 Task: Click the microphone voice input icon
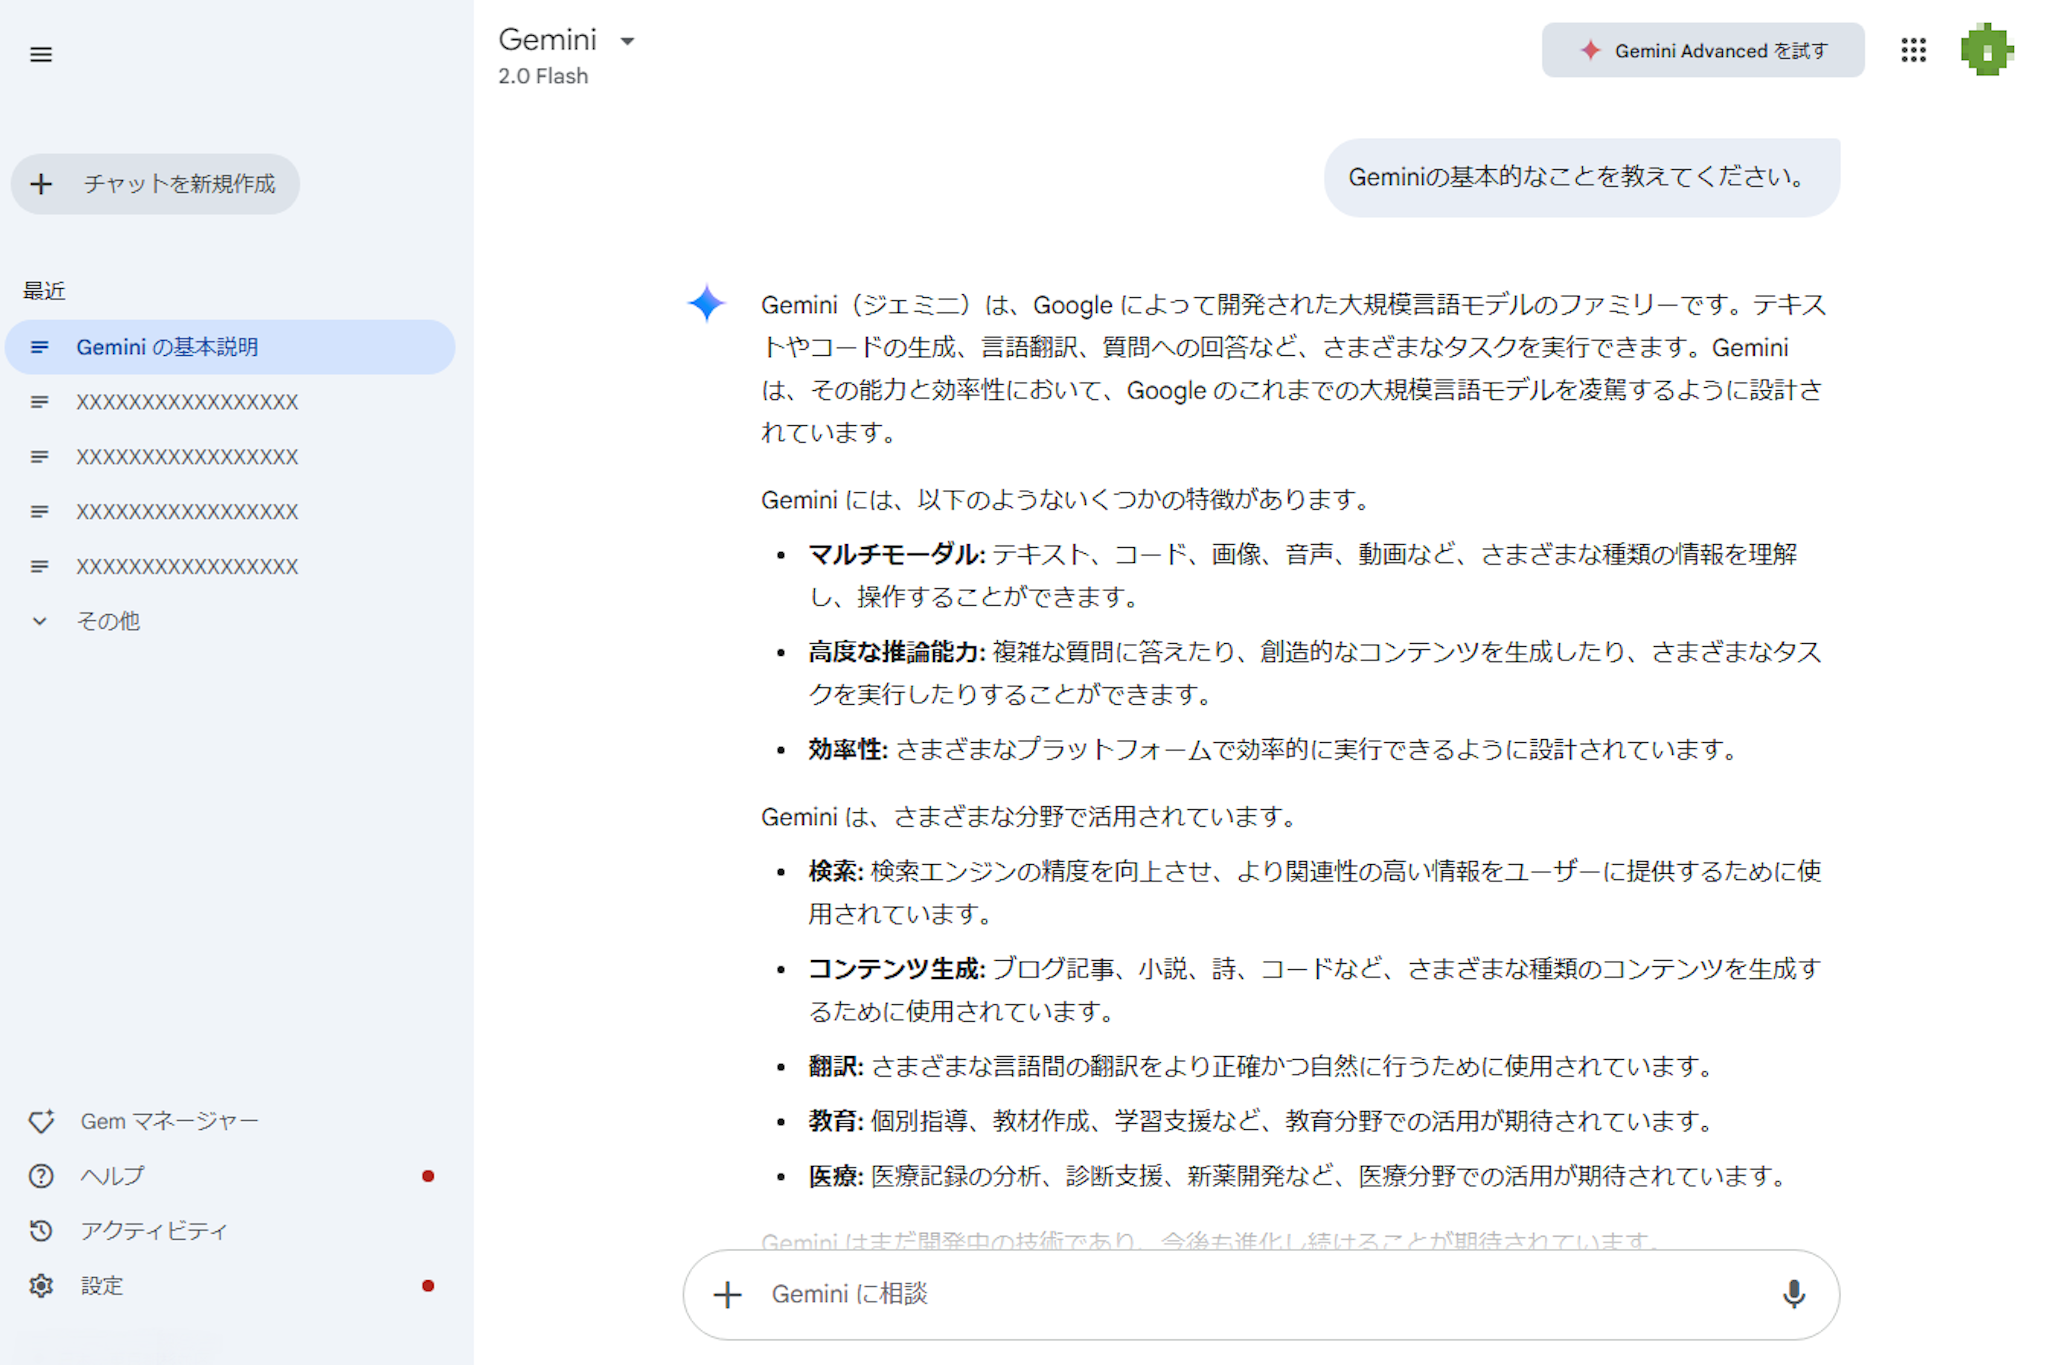coord(1794,1294)
